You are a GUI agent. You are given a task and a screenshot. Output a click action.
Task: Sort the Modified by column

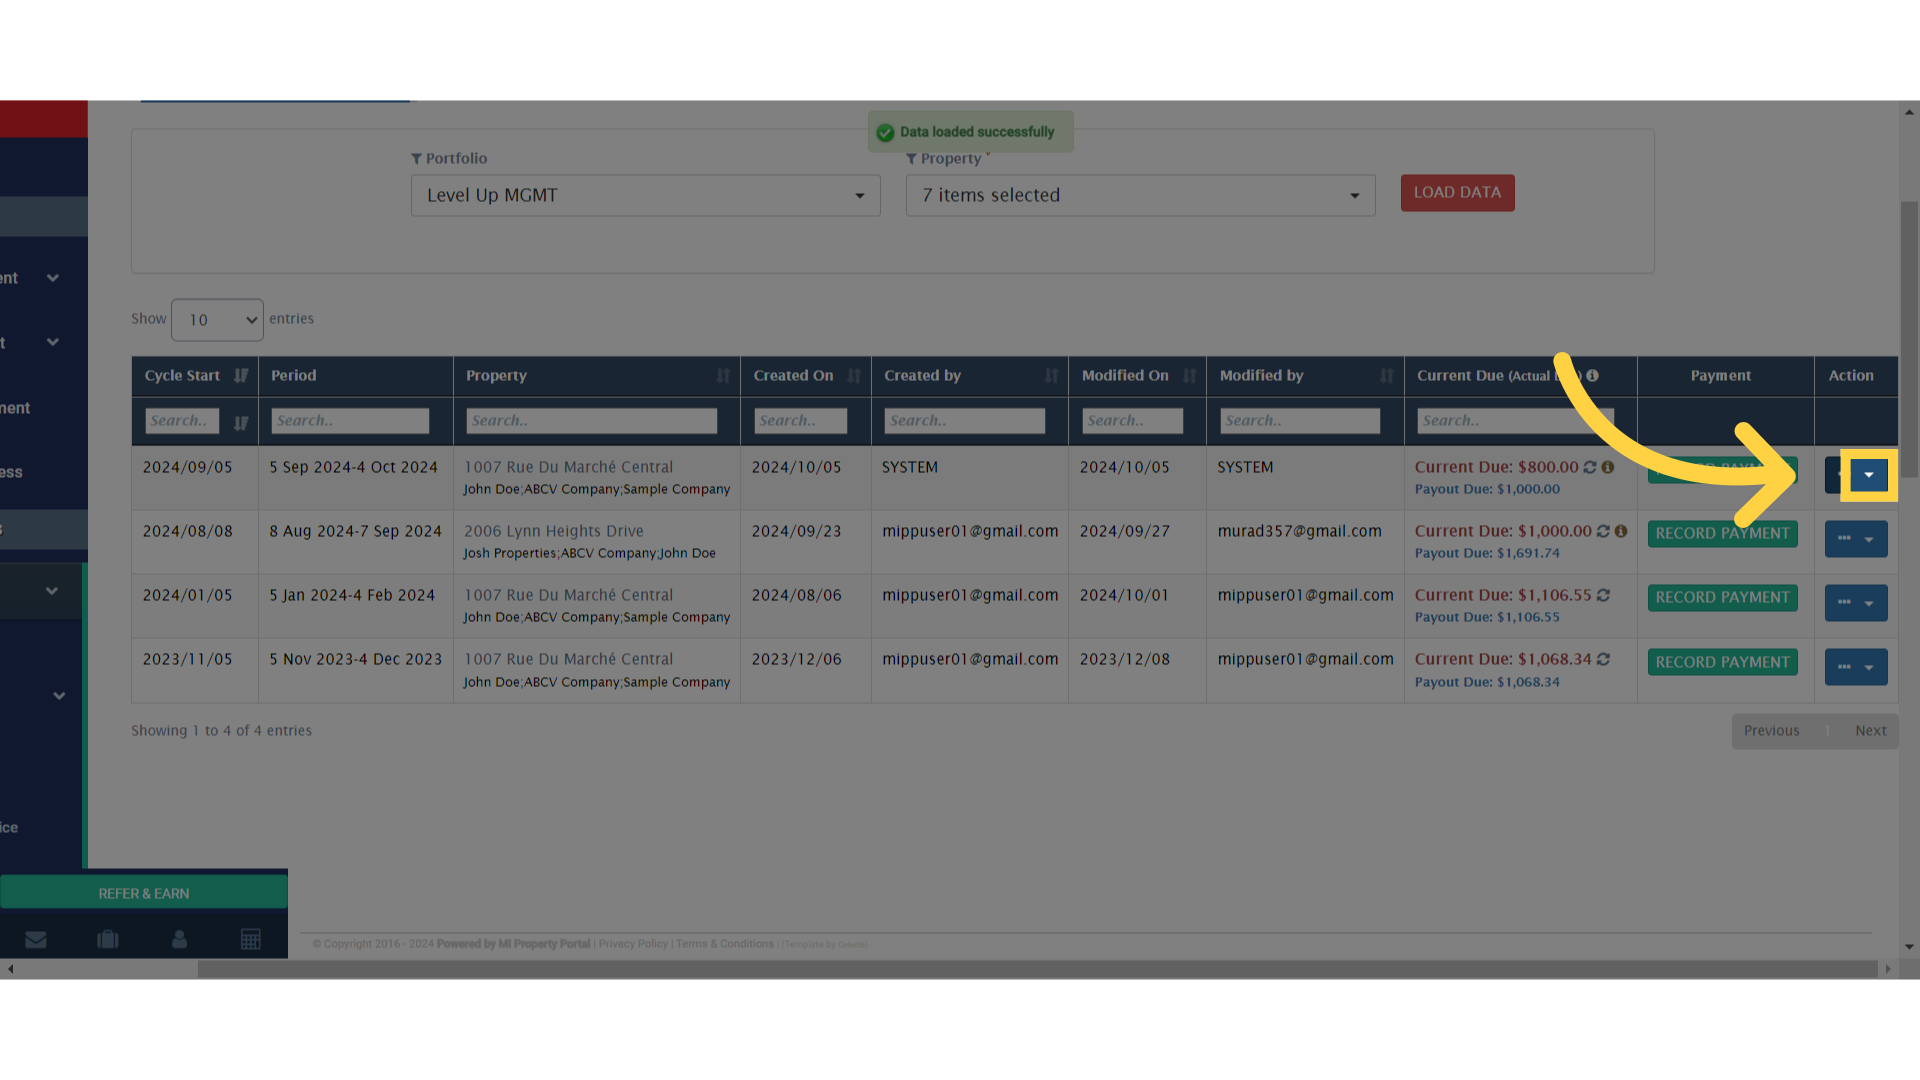(x=1385, y=375)
